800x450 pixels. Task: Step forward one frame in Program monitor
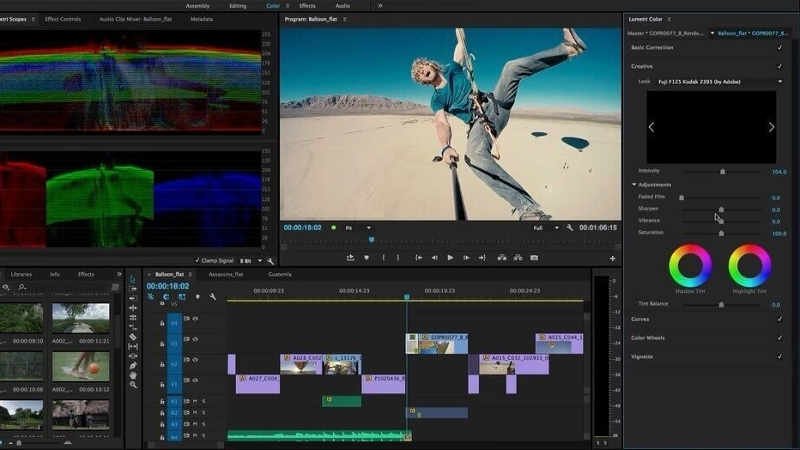click(466, 258)
